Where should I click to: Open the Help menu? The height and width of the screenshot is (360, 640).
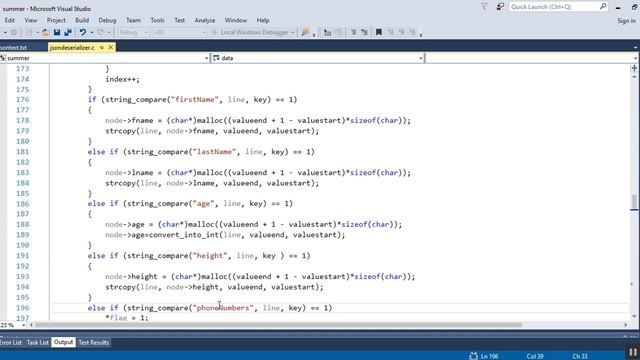pyautogui.click(x=263, y=20)
